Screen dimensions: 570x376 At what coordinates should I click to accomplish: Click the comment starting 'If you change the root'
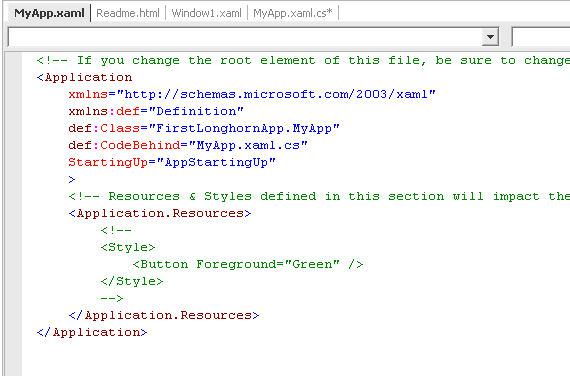303,60
